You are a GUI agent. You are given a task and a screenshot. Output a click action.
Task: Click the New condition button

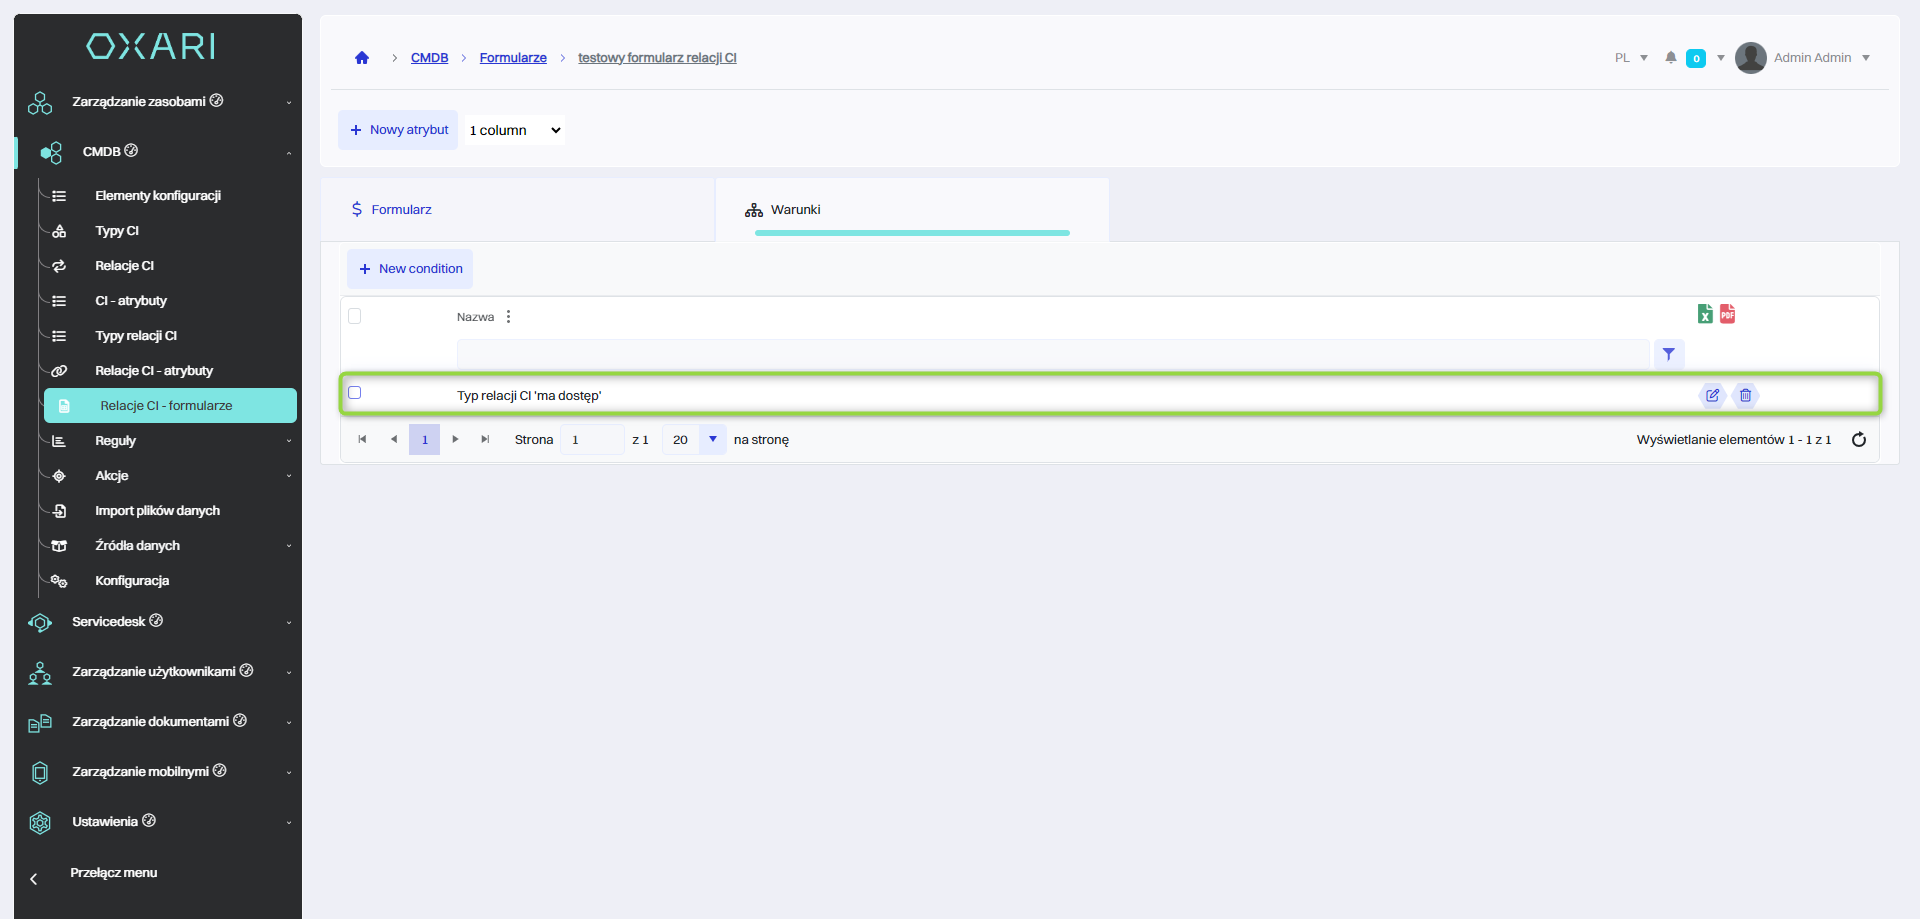click(x=410, y=269)
